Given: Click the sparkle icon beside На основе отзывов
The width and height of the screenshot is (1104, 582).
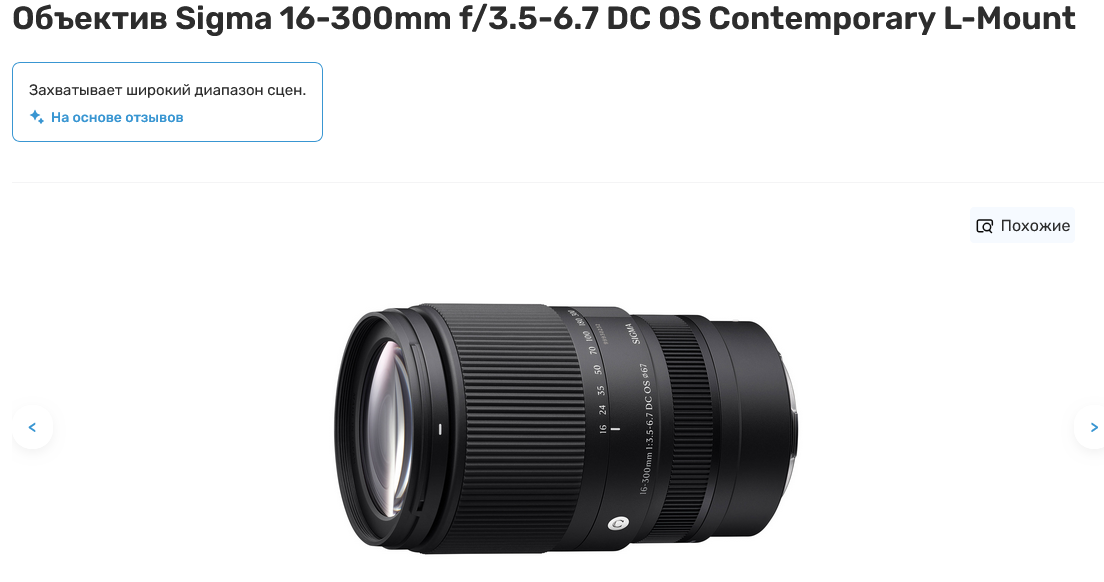Looking at the screenshot, I should 37,117.
